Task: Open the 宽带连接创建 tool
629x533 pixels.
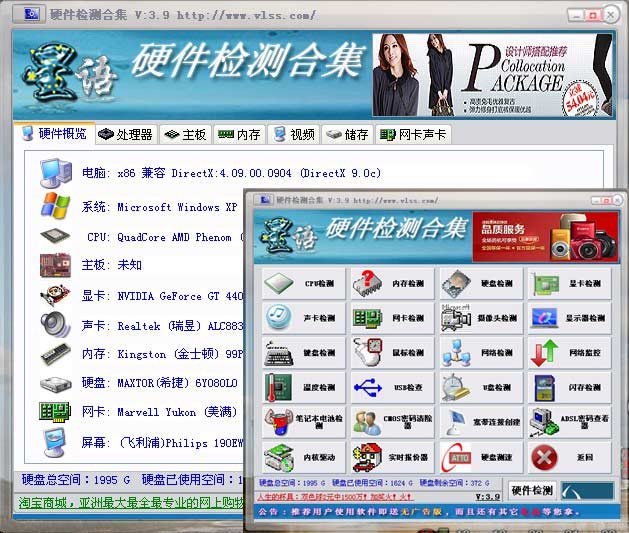Action: coord(481,422)
